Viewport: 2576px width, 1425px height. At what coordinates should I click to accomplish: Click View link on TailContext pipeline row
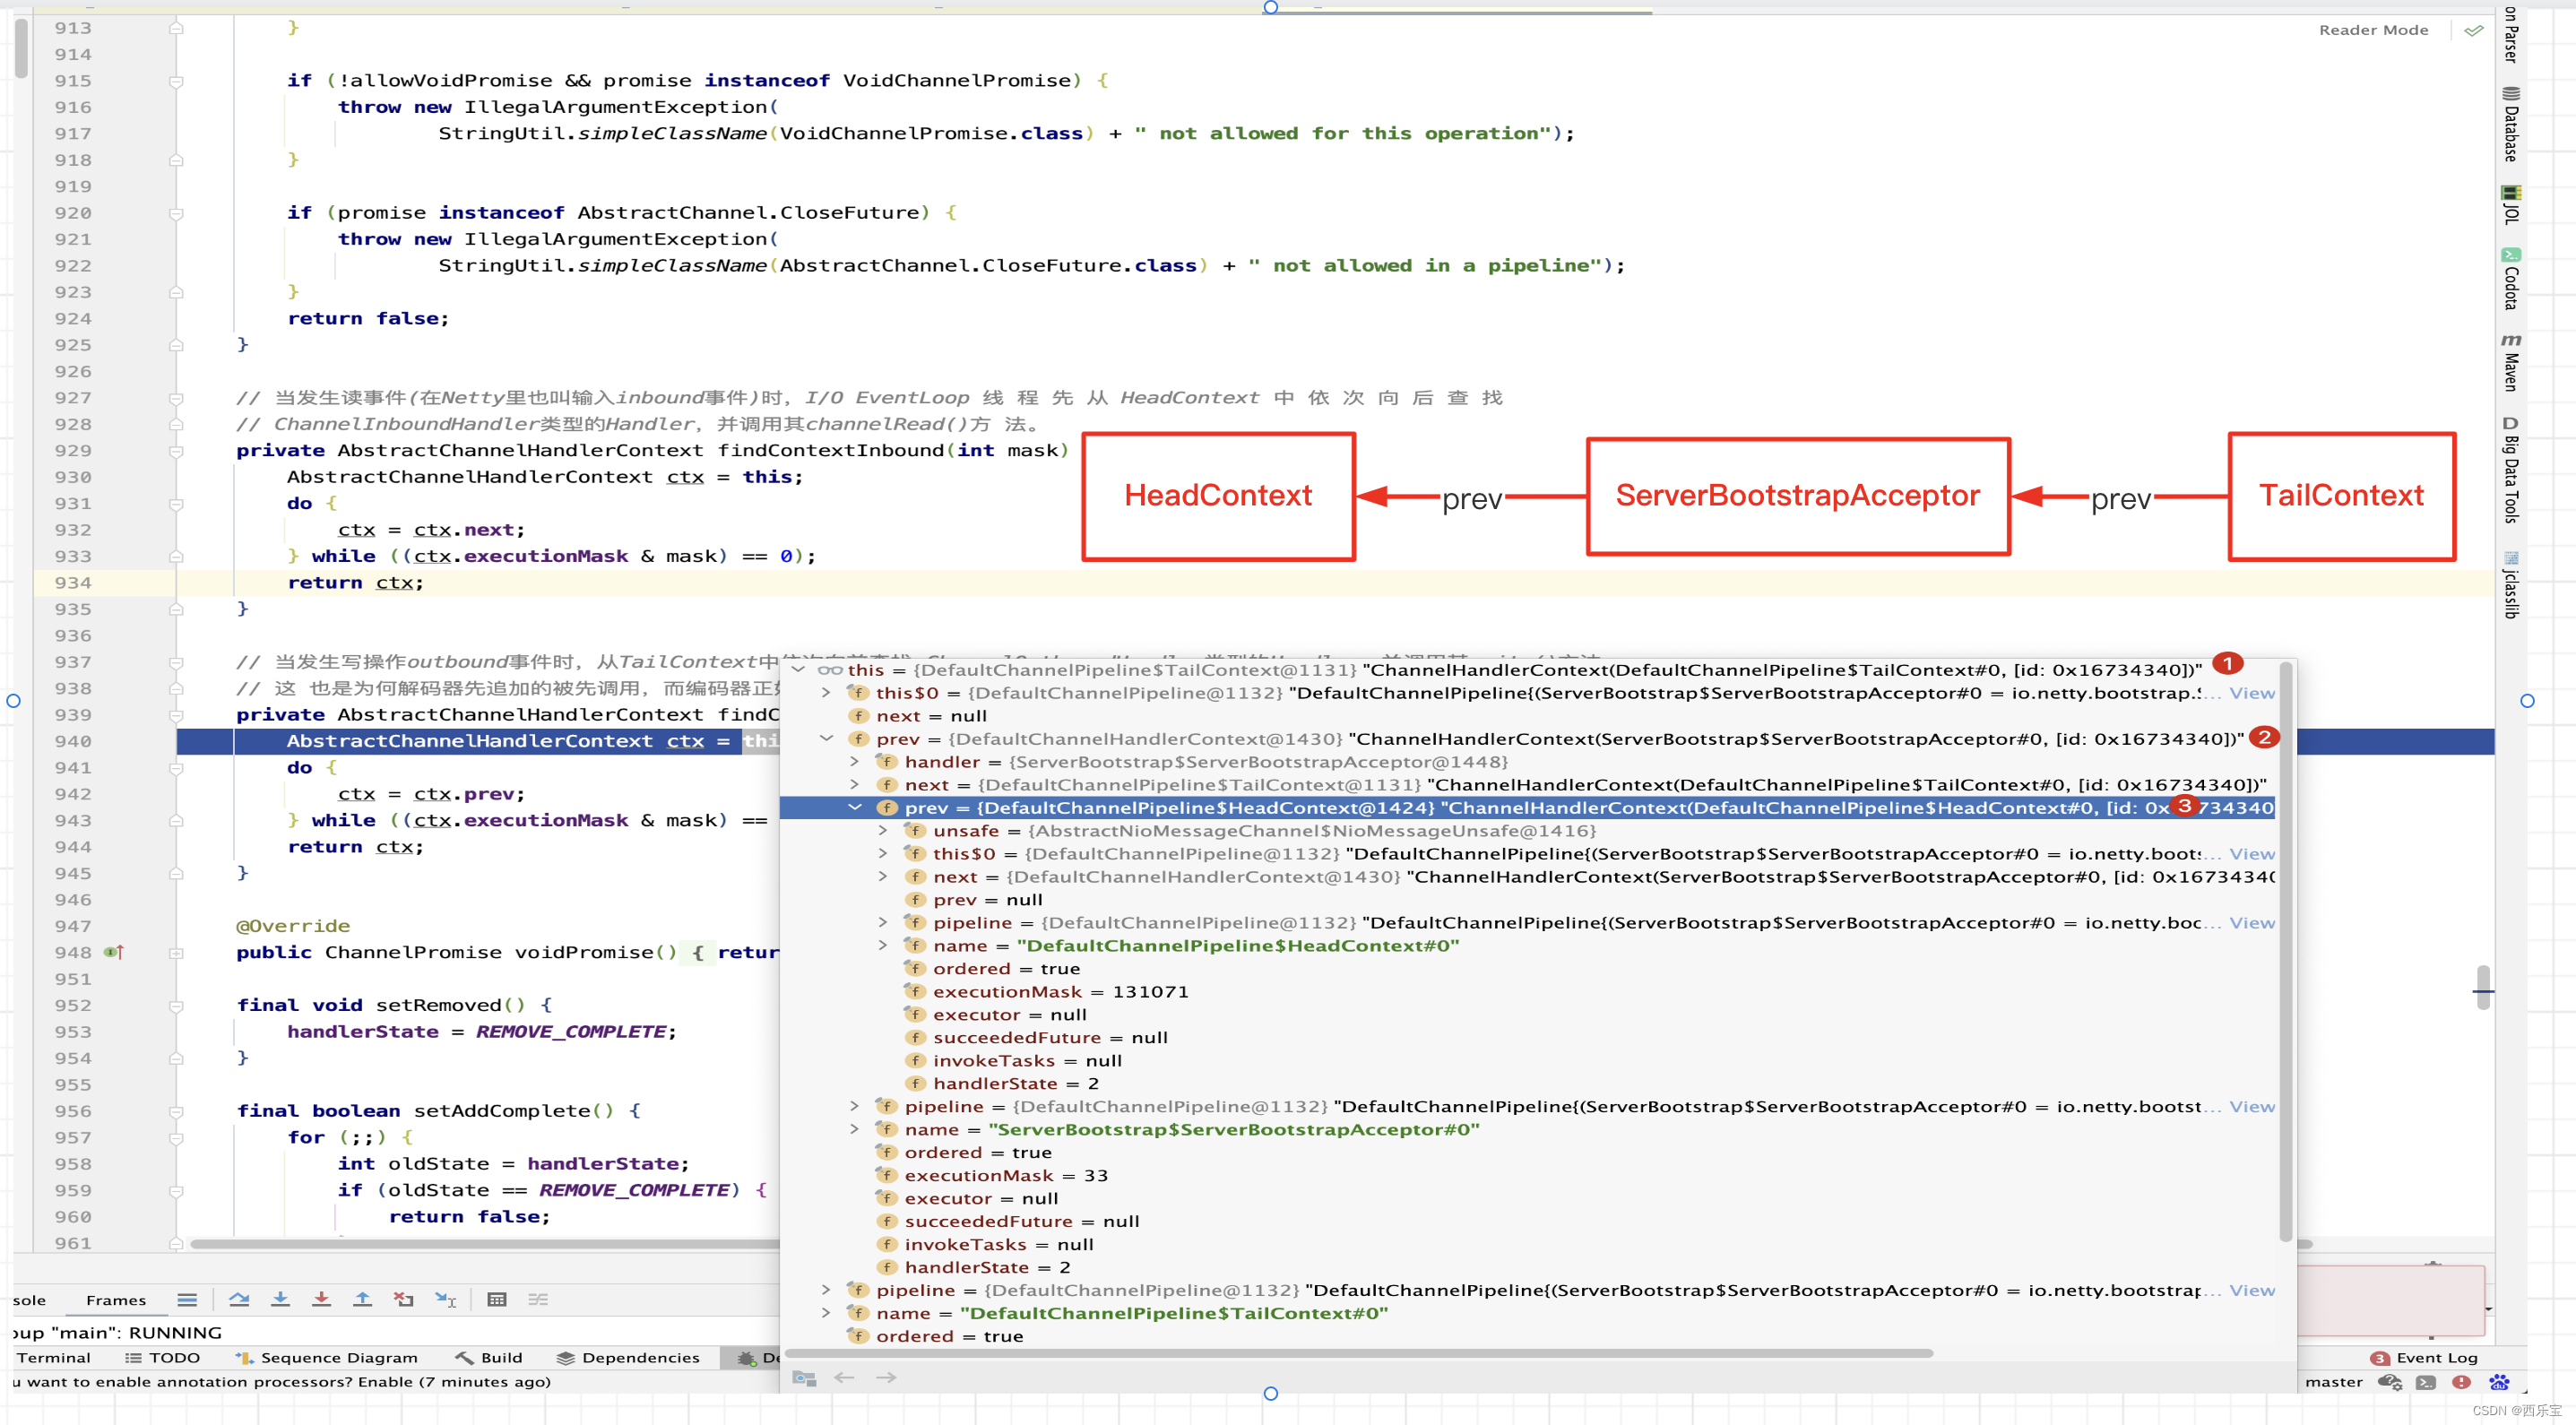[x=2251, y=1291]
